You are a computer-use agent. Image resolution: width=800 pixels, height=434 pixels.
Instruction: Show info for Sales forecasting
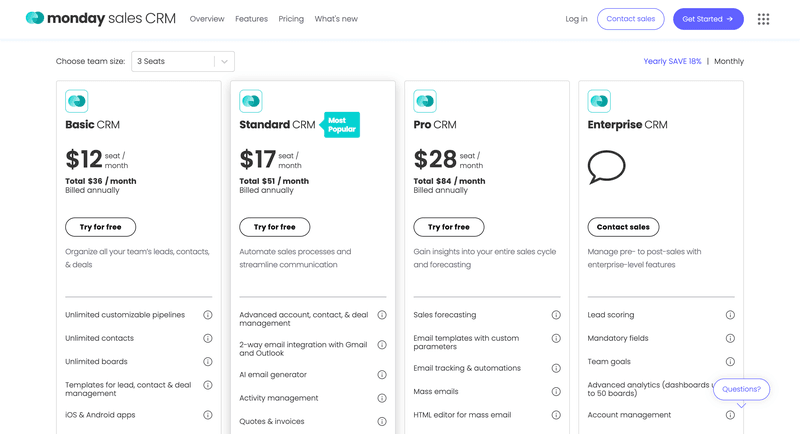[x=556, y=315]
